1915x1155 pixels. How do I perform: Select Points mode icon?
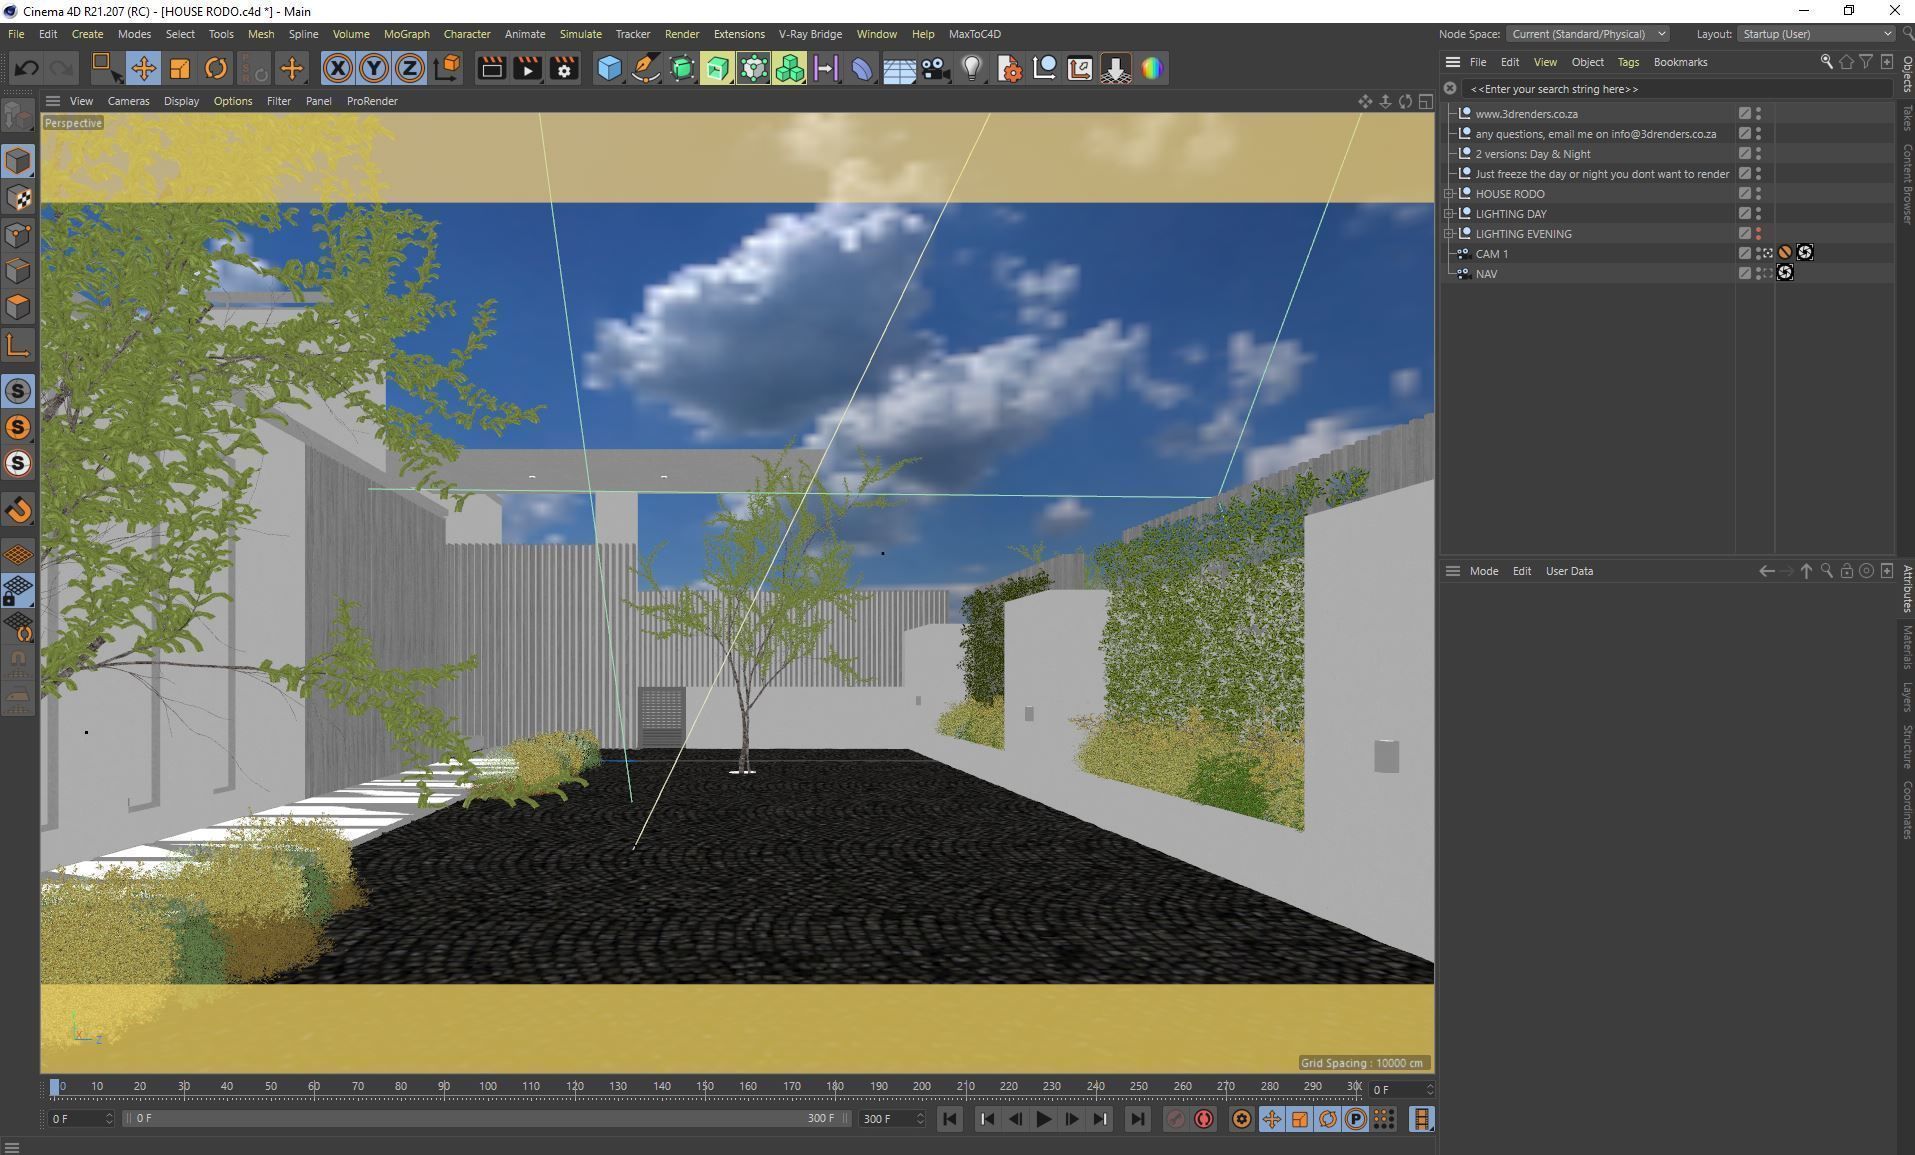[x=18, y=235]
